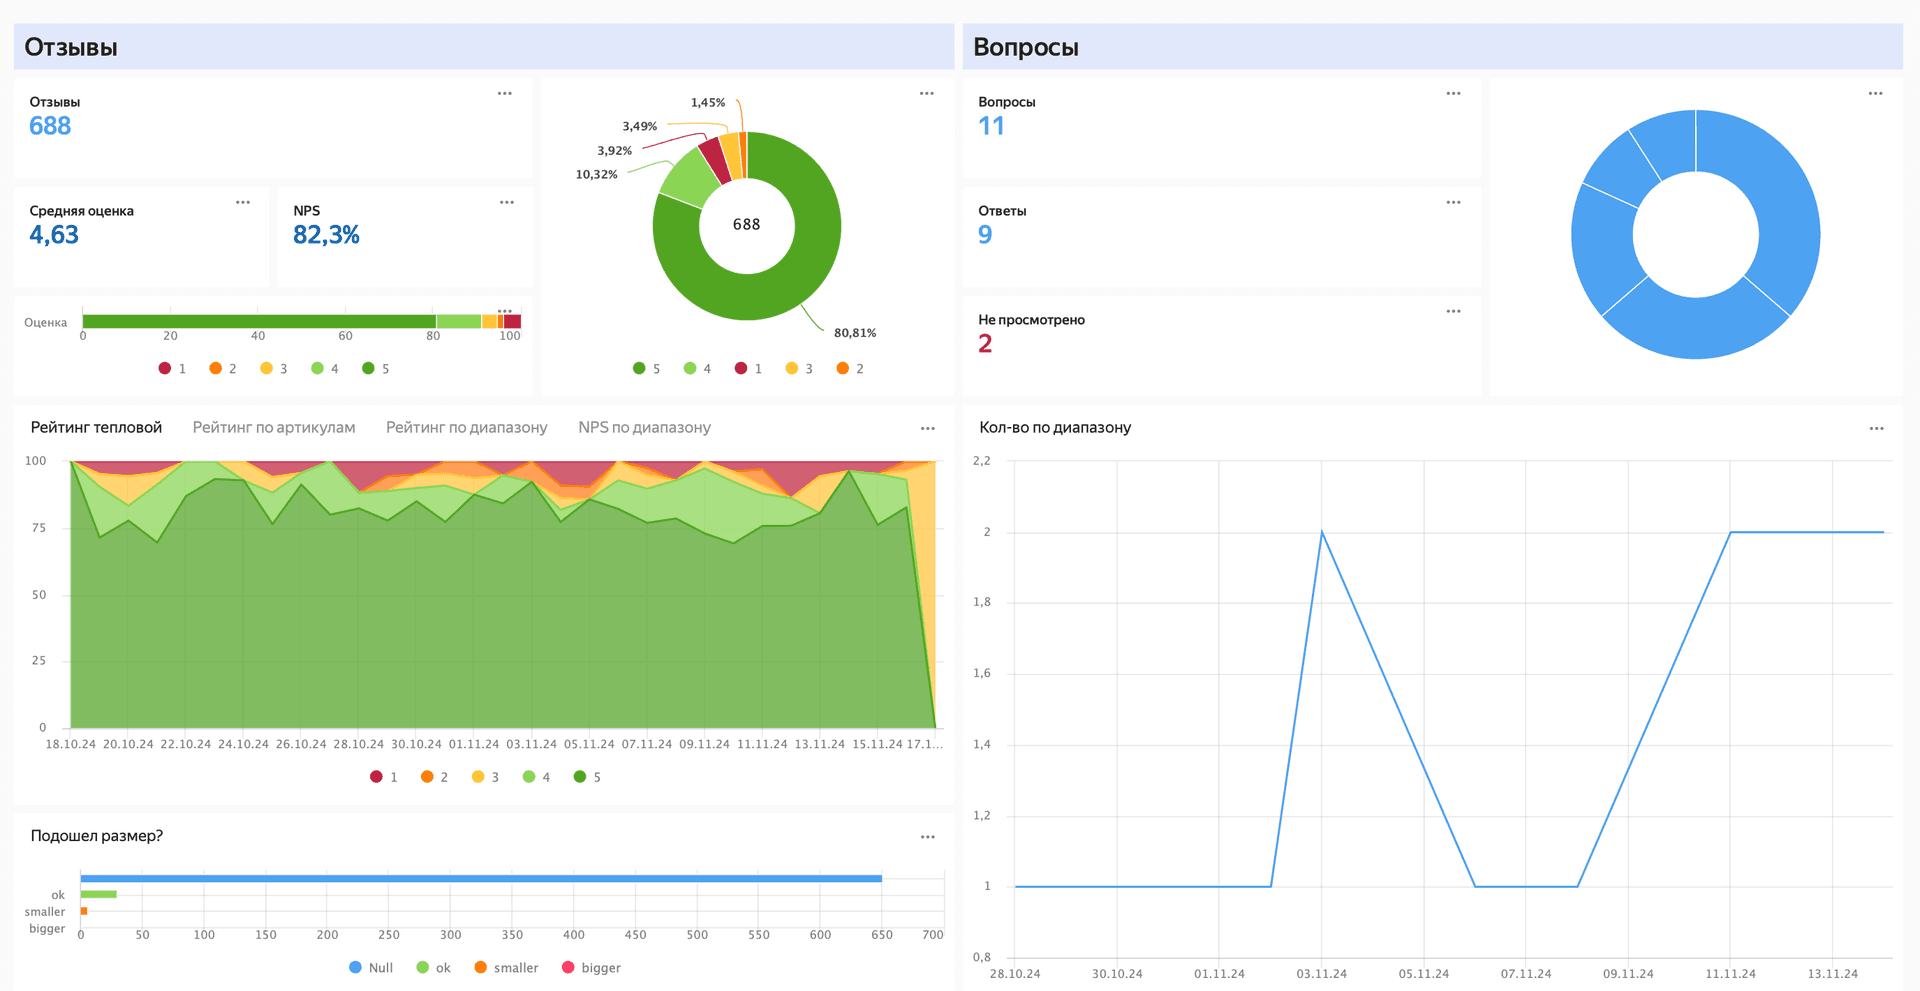Click the 688 reviews count value

50,126
